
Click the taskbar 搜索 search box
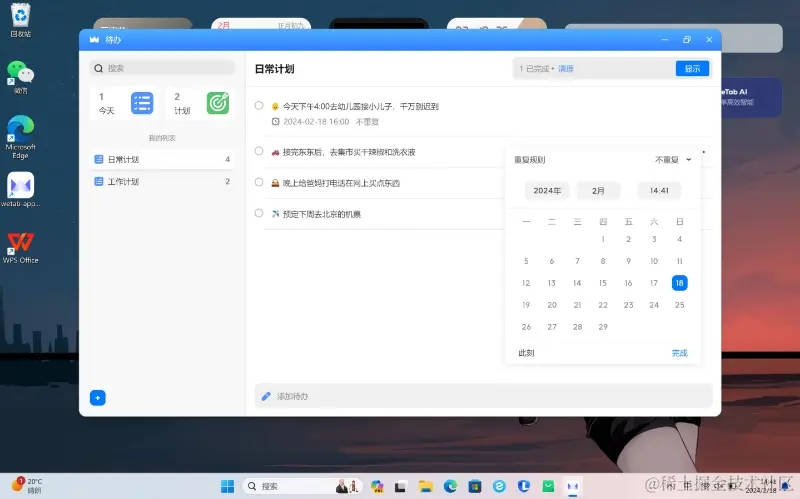(x=303, y=486)
